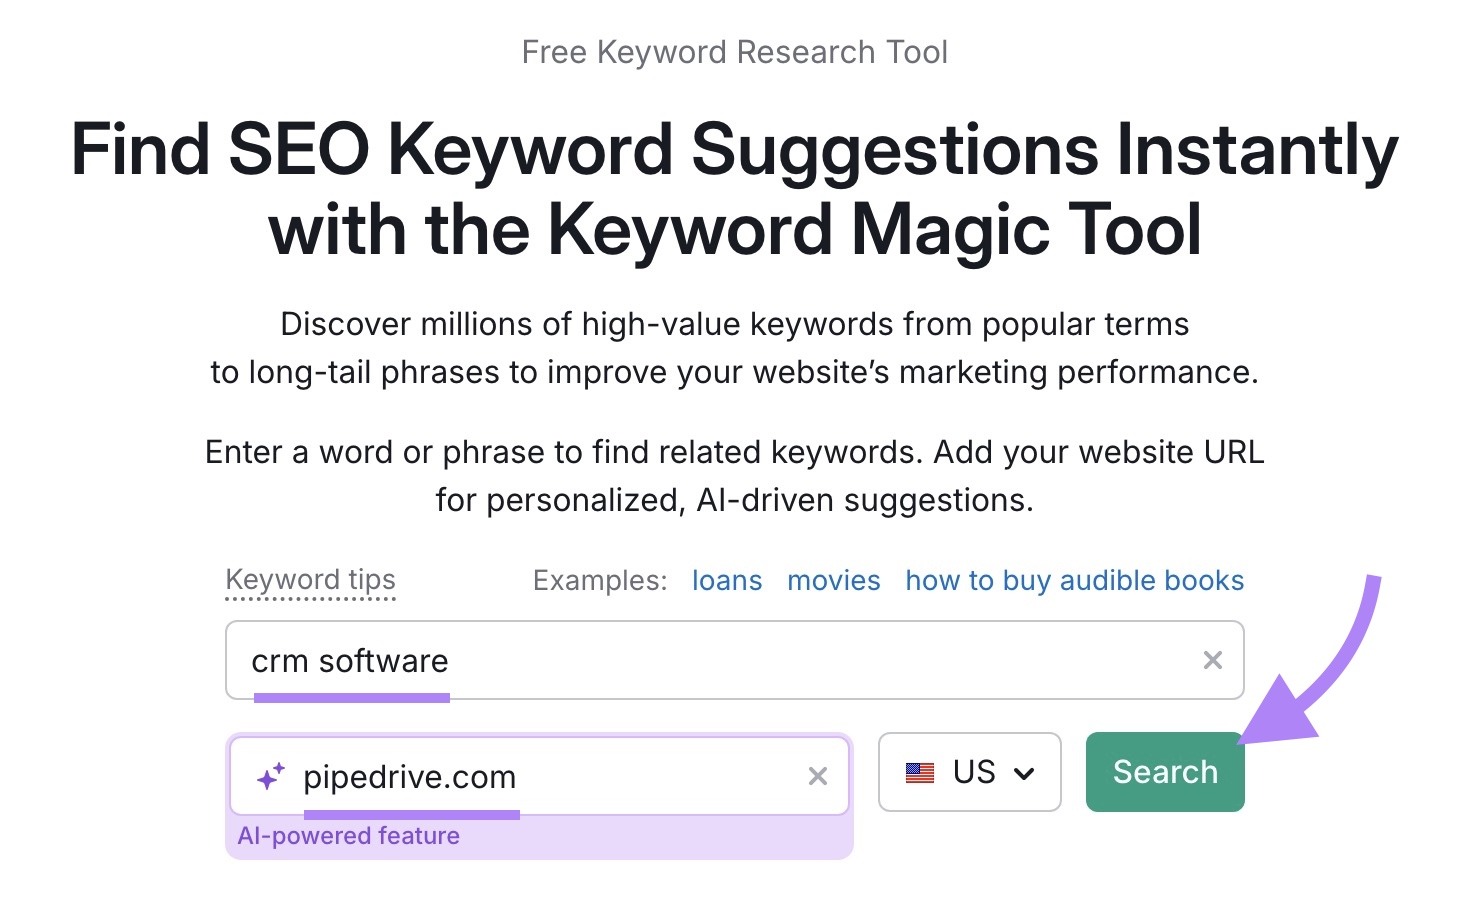Click the purple AI sparkle icon

pyautogui.click(x=268, y=776)
